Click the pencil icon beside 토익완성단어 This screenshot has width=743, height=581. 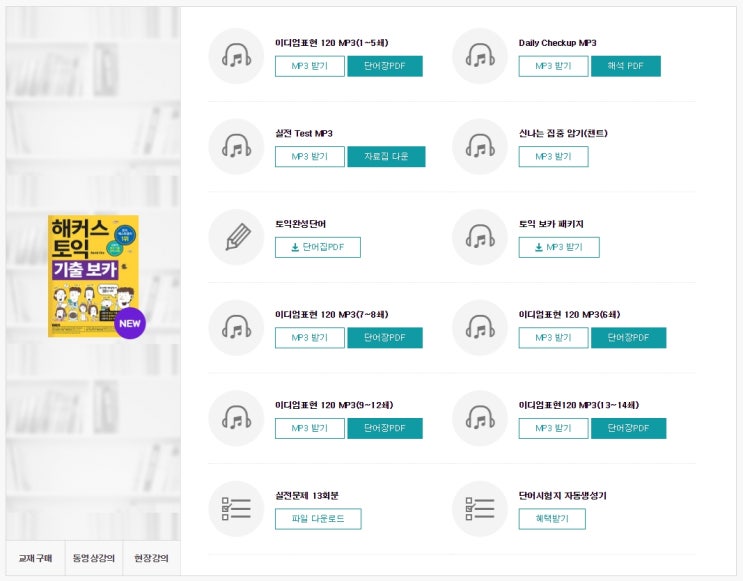pos(236,237)
